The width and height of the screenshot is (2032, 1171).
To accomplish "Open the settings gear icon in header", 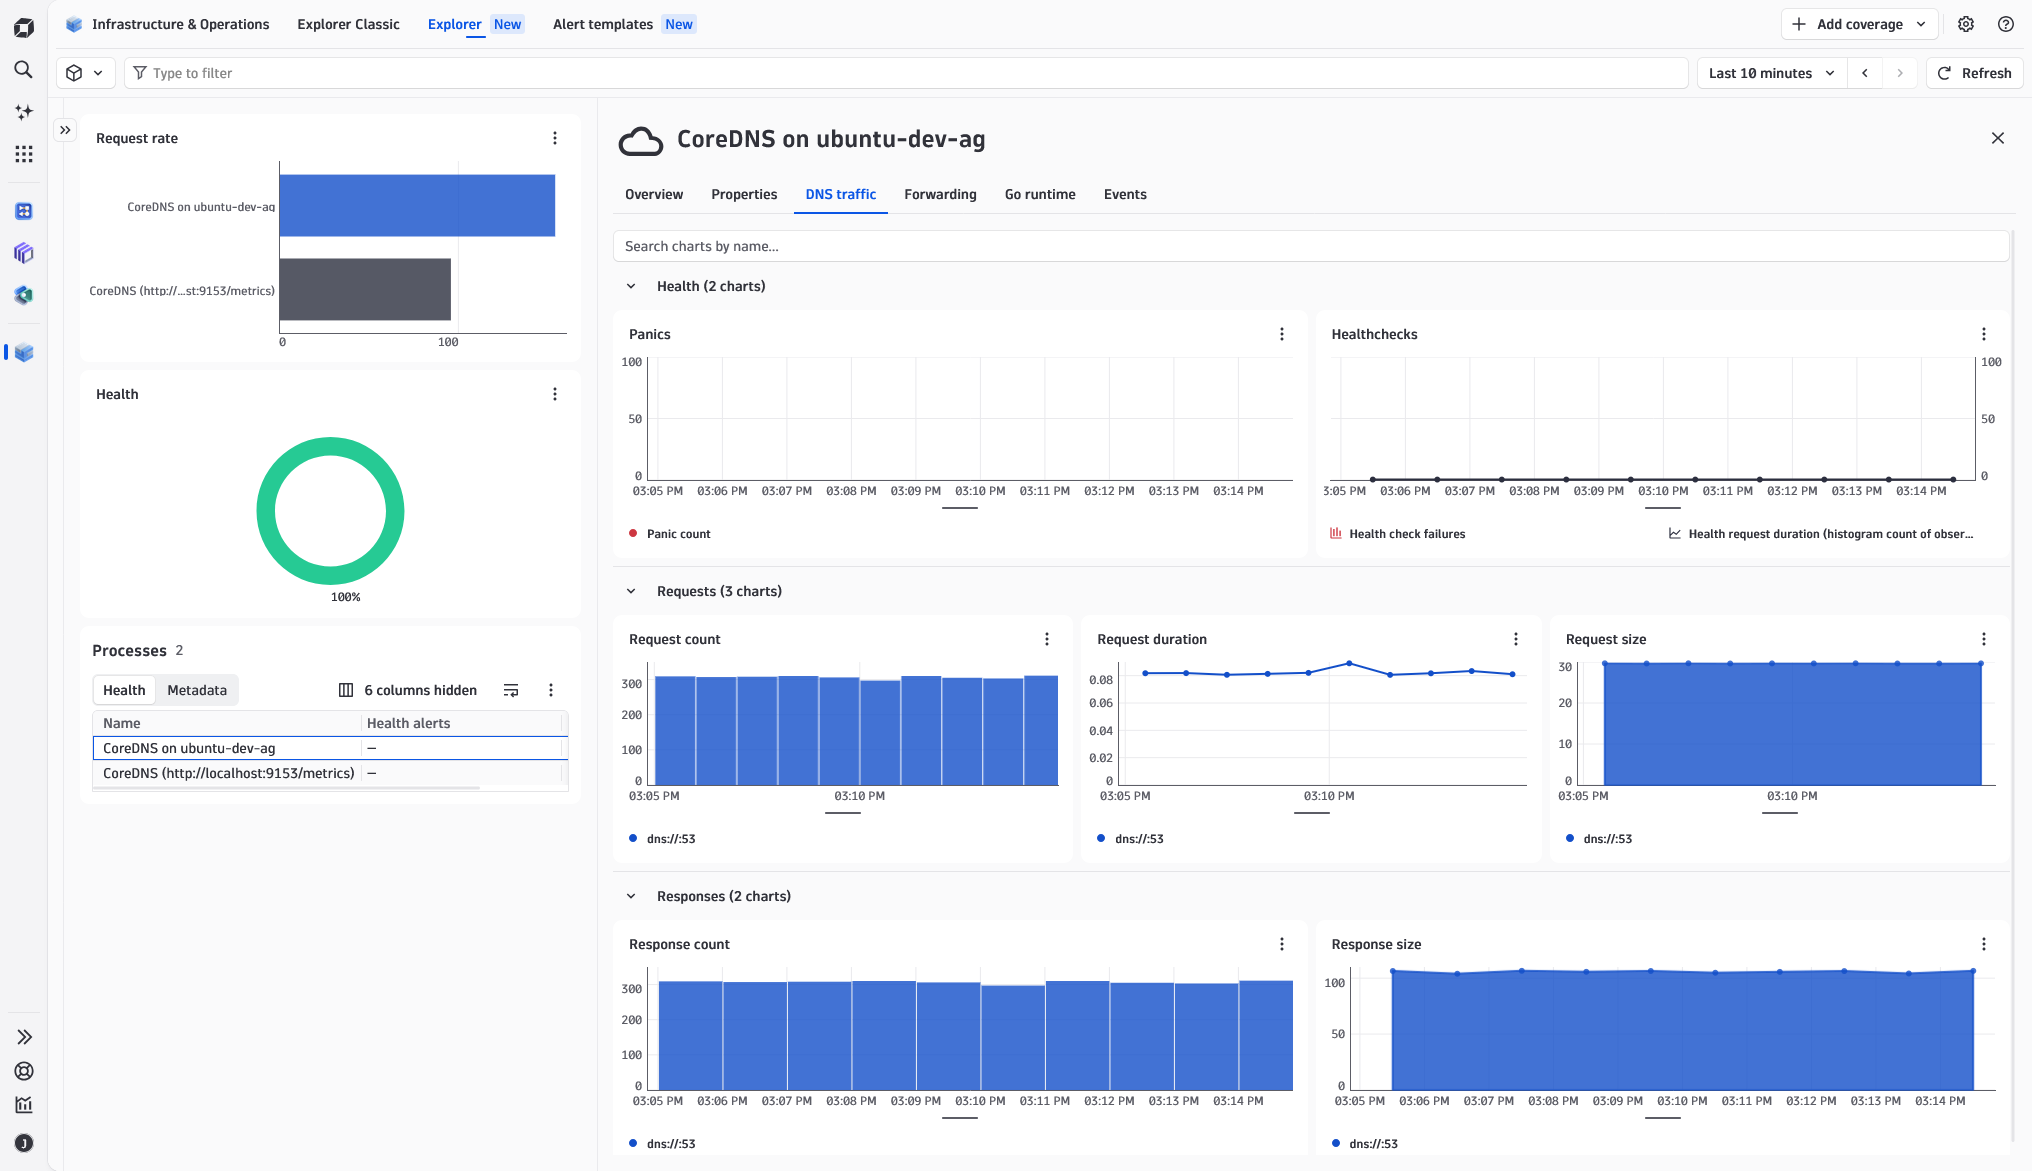I will coord(1966,24).
